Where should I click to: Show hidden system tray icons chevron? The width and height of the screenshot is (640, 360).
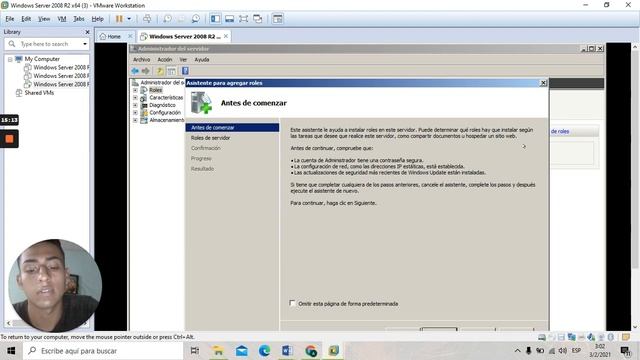point(518,351)
